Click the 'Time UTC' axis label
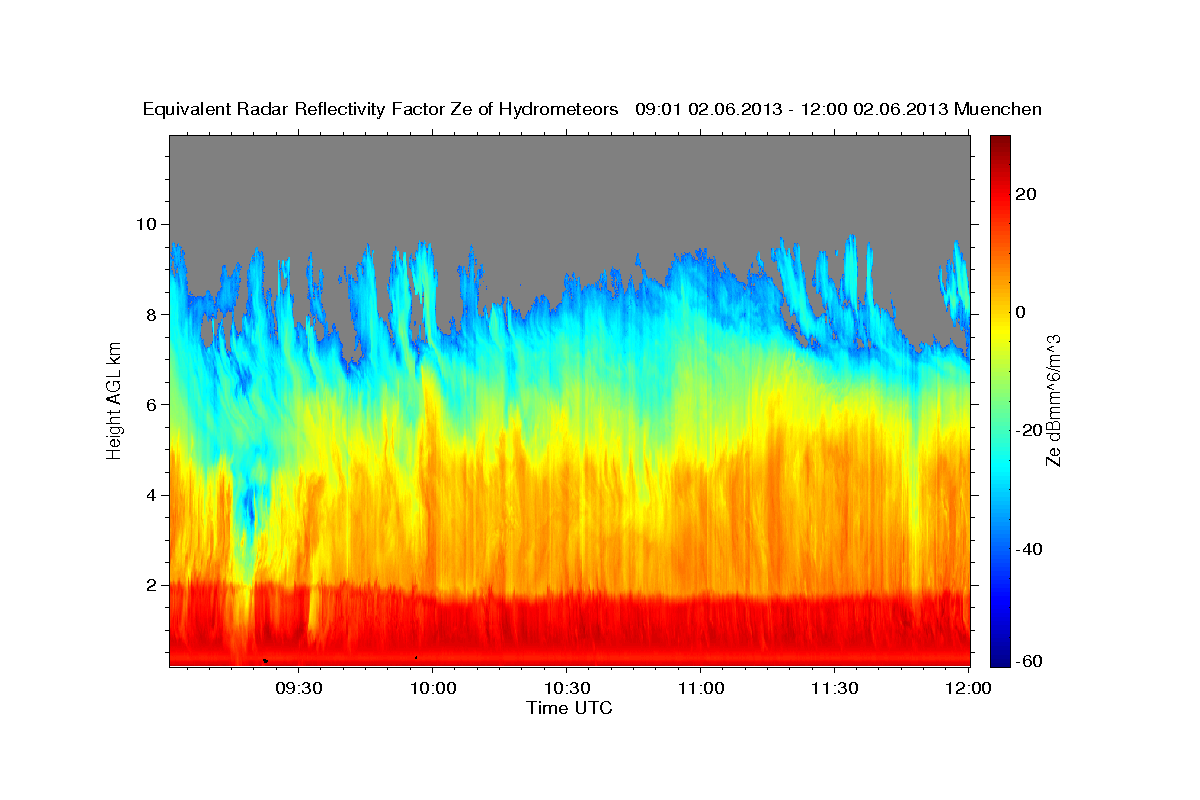The width and height of the screenshot is (1200, 800). (x=569, y=708)
